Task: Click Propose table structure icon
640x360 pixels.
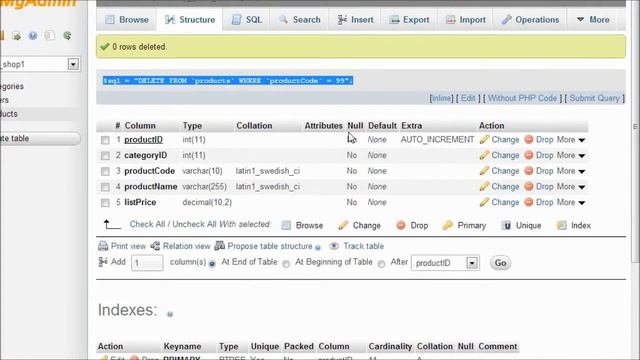Action: coord(220,246)
